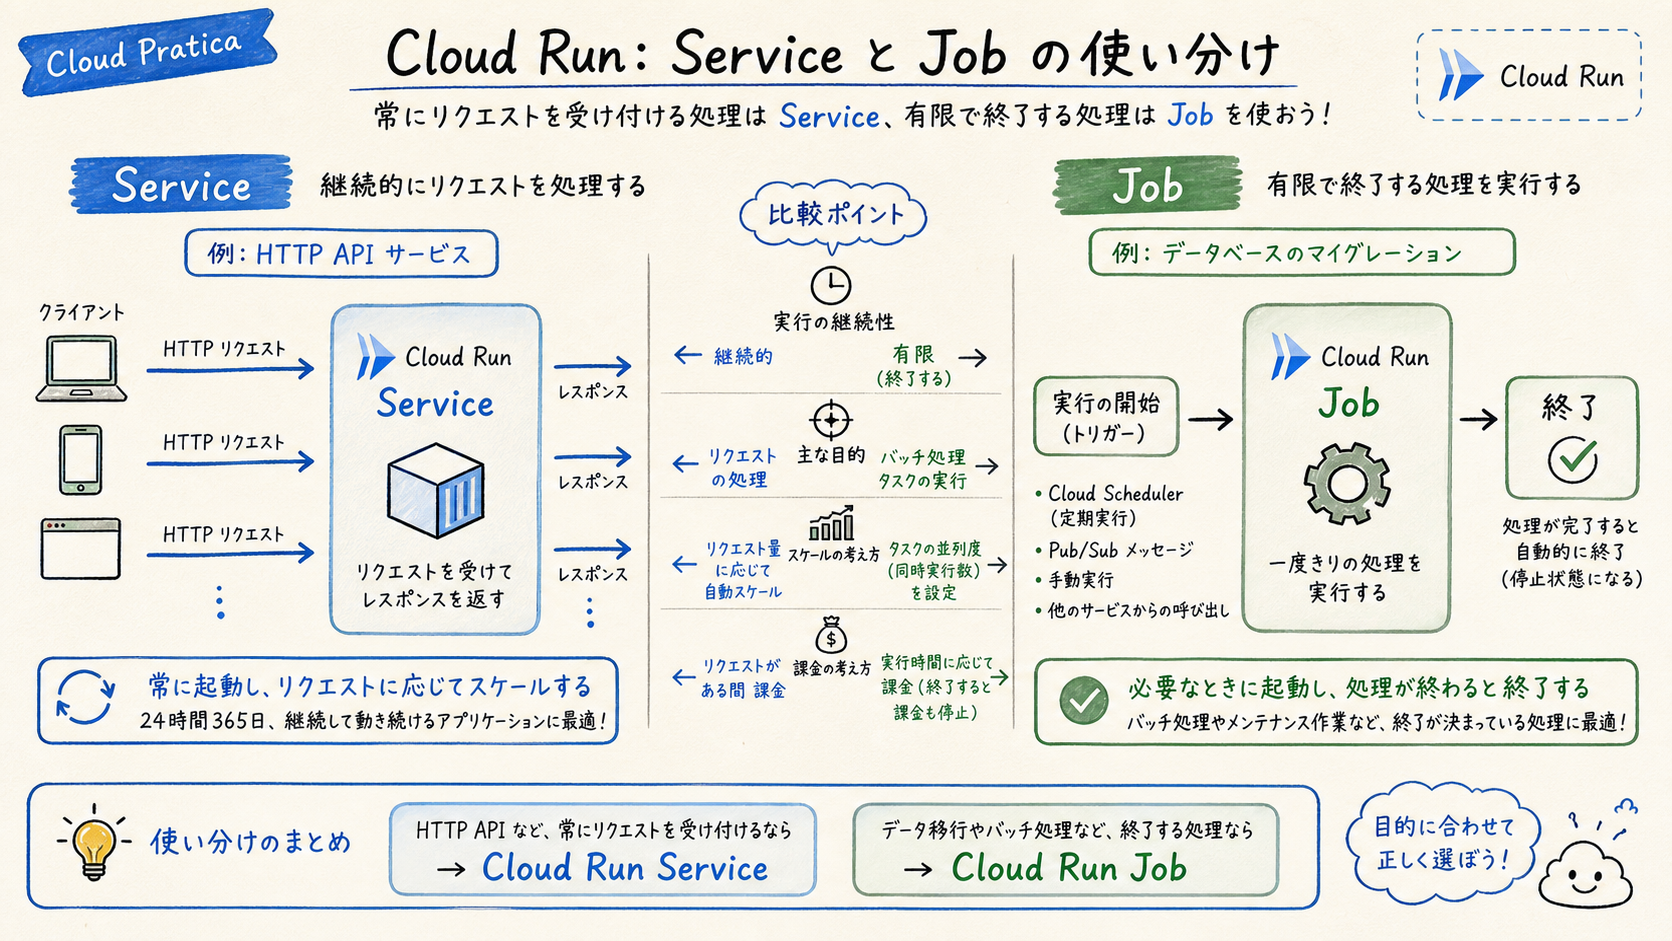Click the Cloud Run logo in the dashed box
This screenshot has width=1672, height=941.
click(x=1460, y=76)
